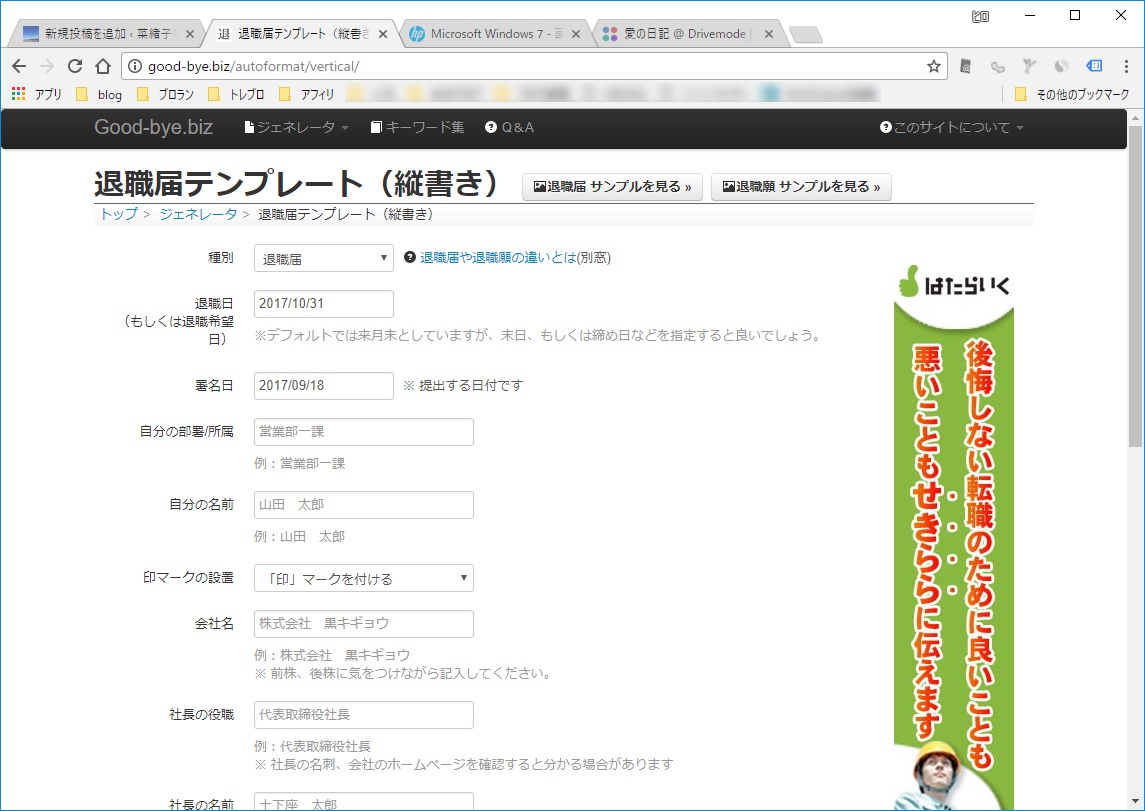
Task: Click the browser back arrow
Action: 19,66
